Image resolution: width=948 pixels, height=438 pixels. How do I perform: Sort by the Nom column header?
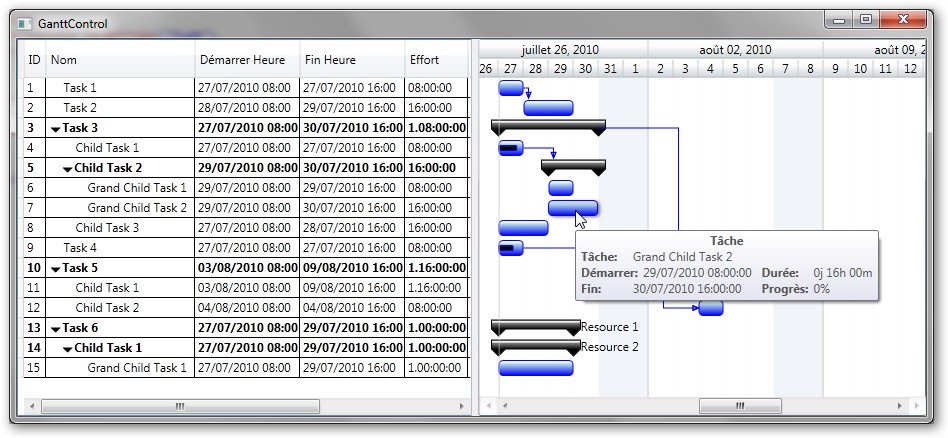click(120, 60)
